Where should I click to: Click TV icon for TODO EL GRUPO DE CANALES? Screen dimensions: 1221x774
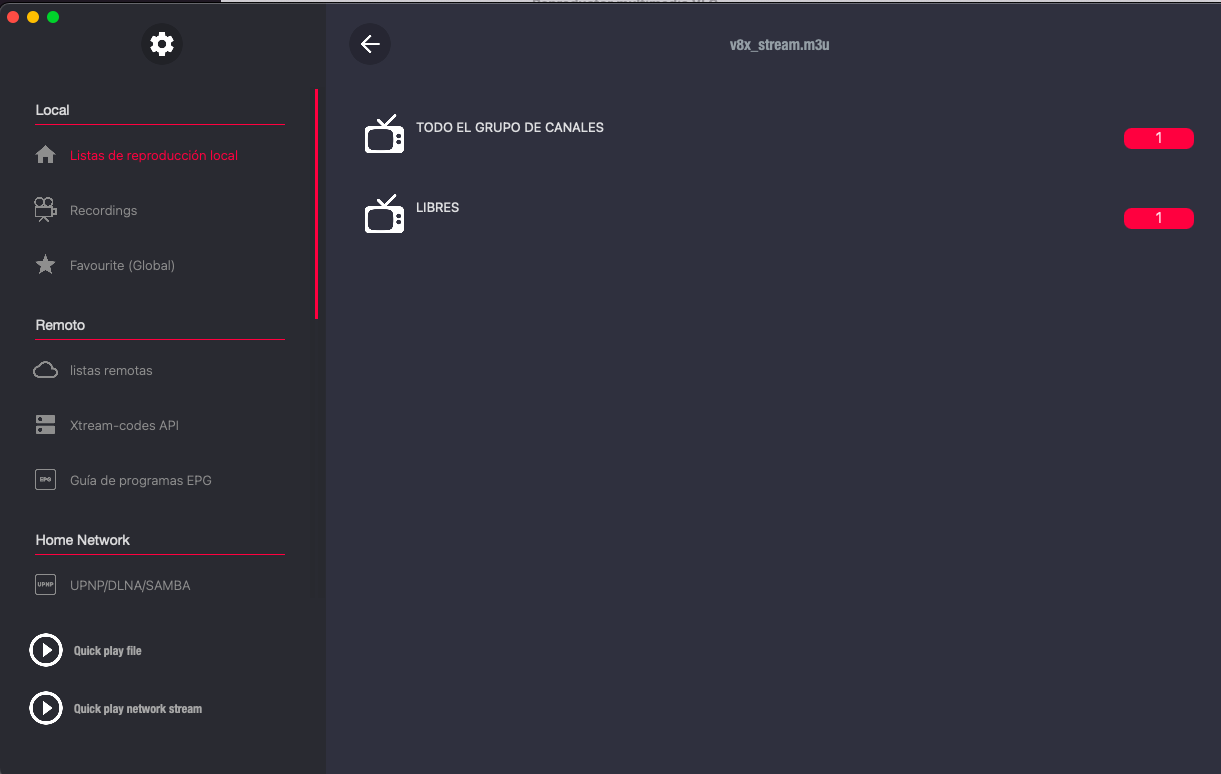point(384,135)
